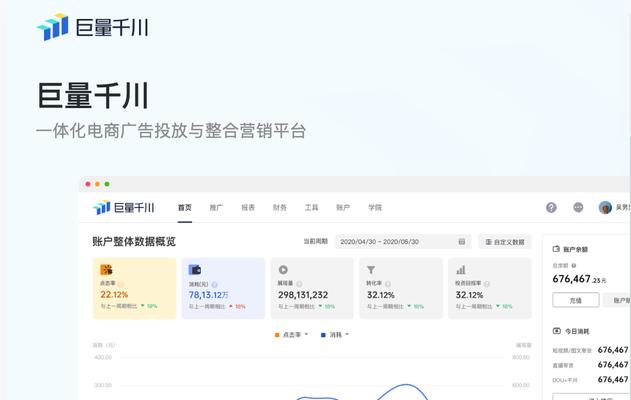Click the large 巨量千川 logo at the page top
631x400 pixels.
point(93,27)
